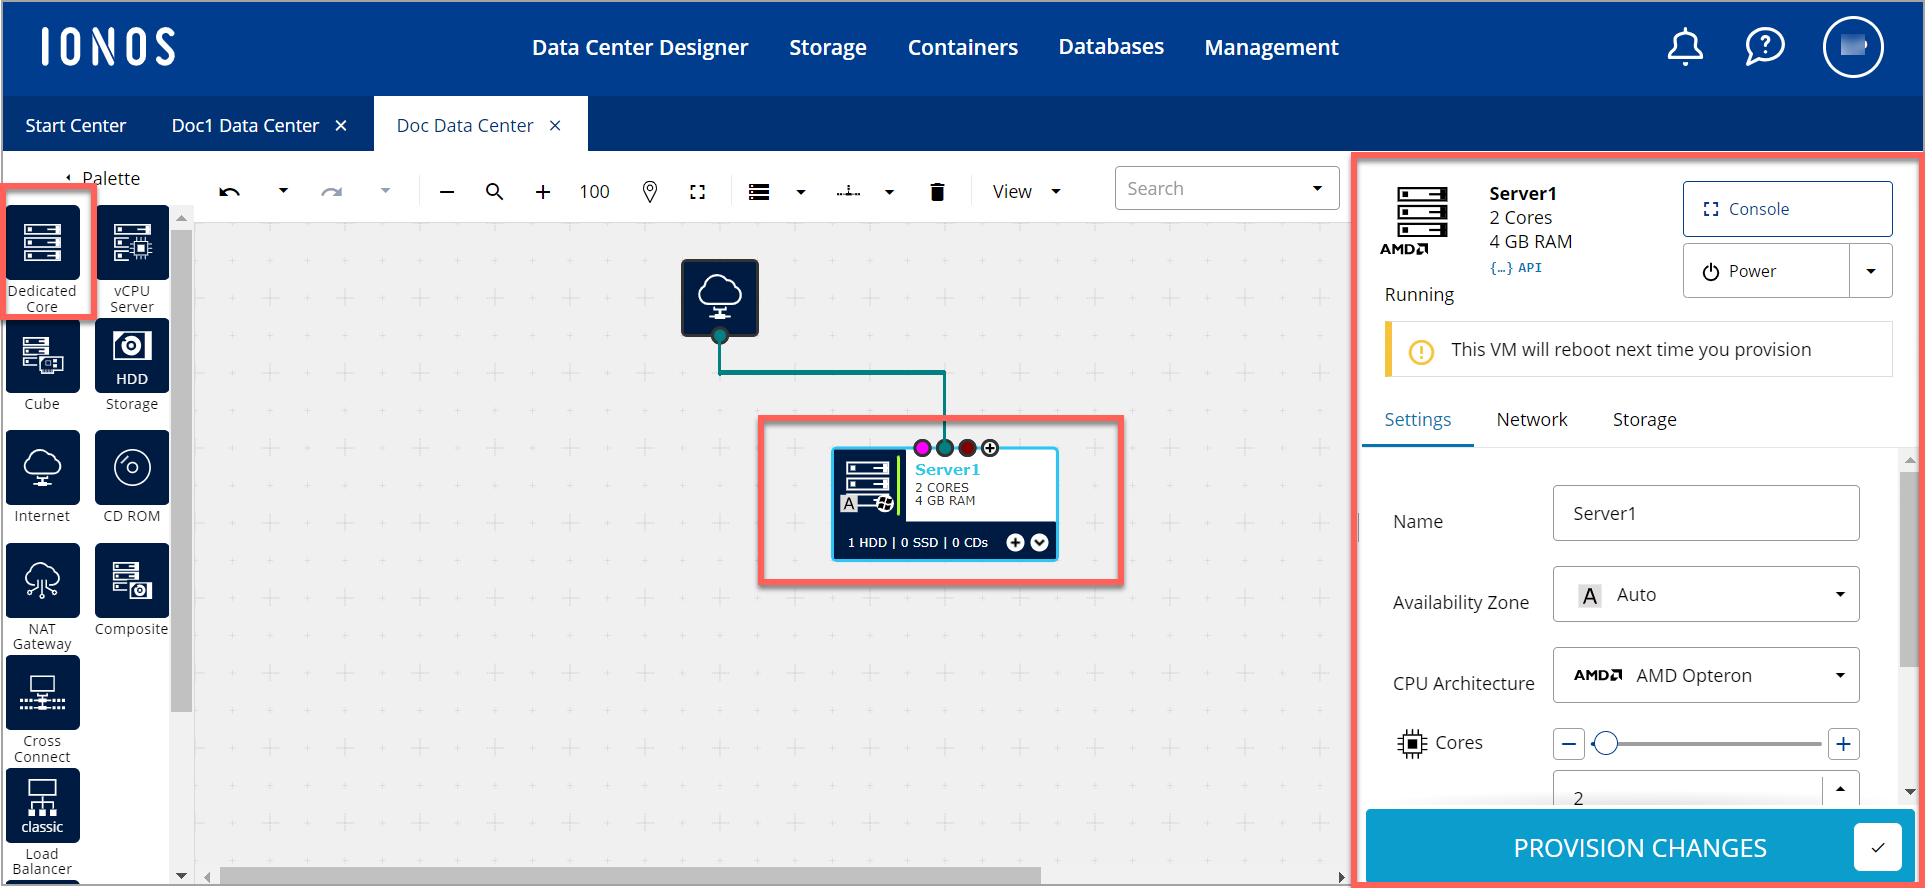Select the NAT Gateway palette icon

43,581
